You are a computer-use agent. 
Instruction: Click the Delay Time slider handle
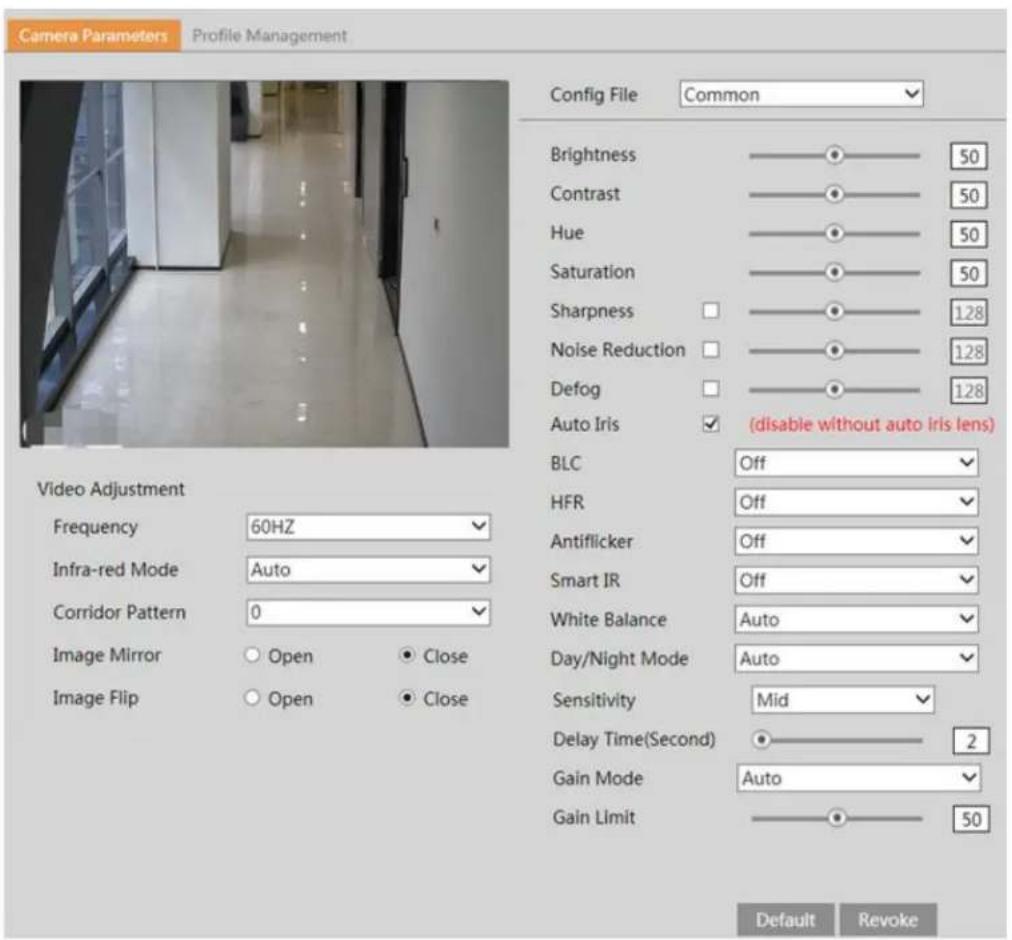(x=762, y=740)
